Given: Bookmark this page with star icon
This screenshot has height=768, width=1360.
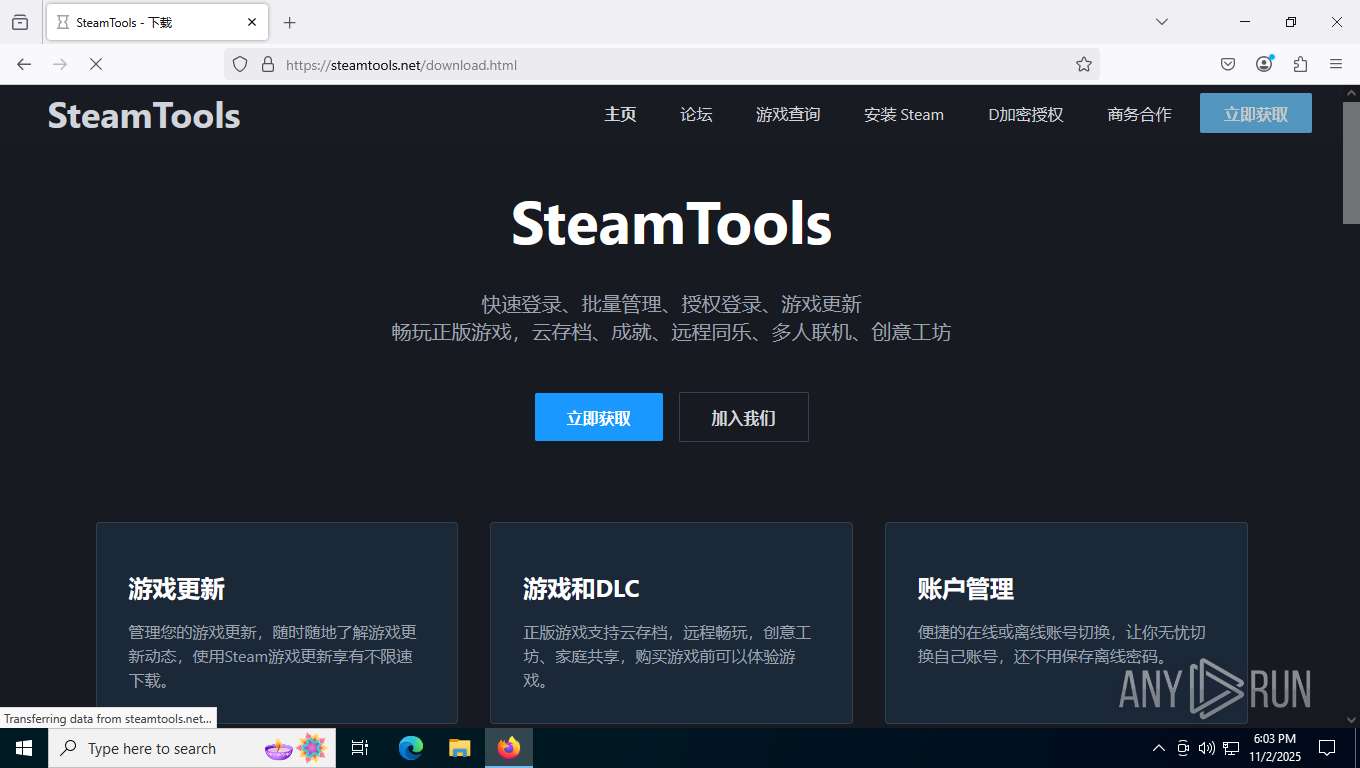Looking at the screenshot, I should pyautogui.click(x=1084, y=64).
